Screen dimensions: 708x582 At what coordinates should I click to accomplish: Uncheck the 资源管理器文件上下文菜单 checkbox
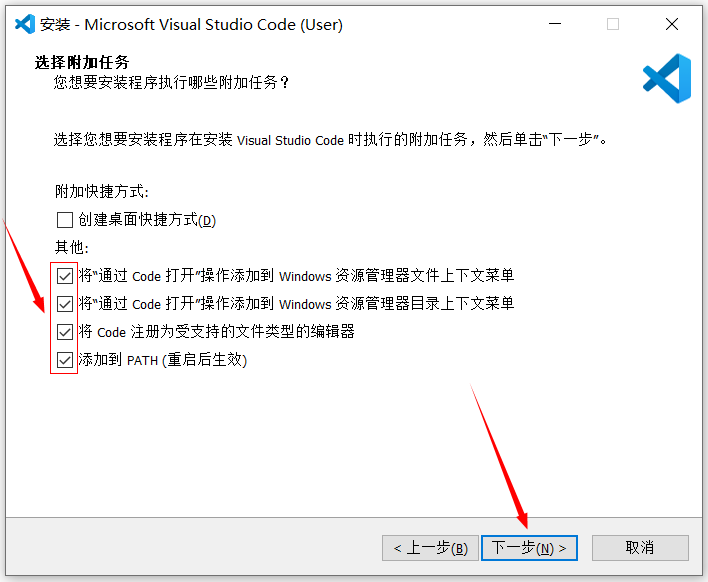coord(65,276)
